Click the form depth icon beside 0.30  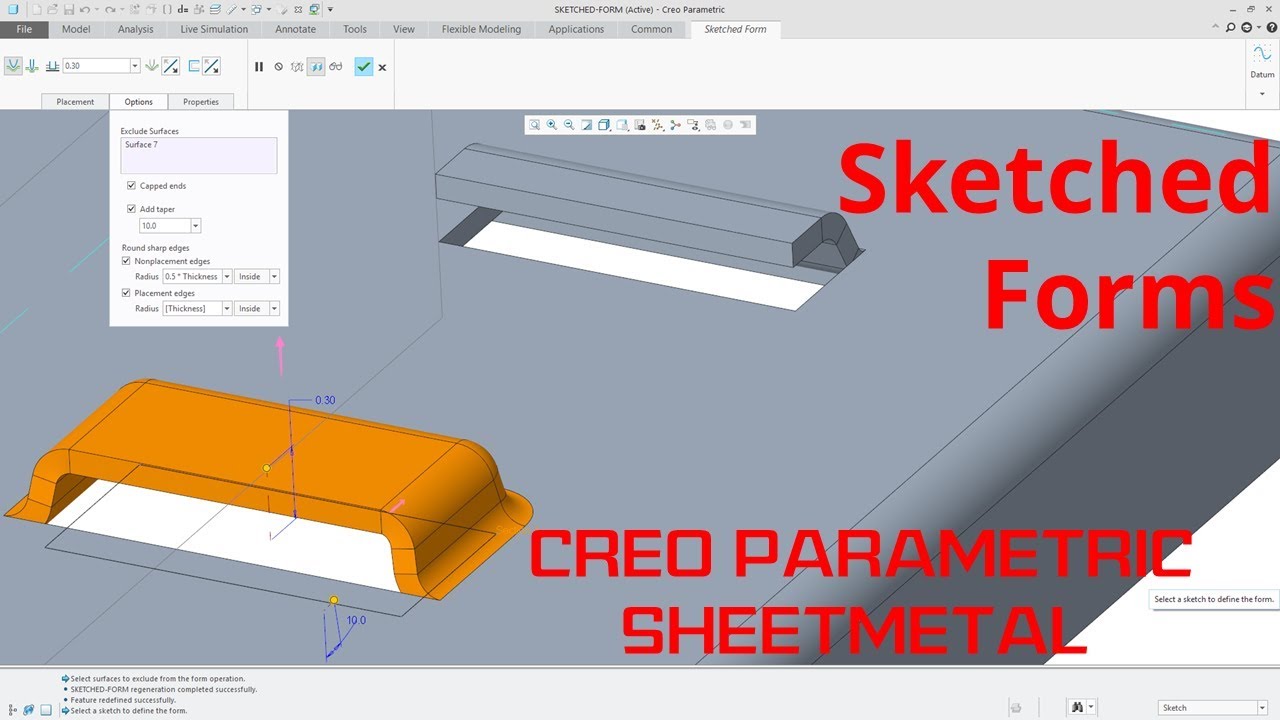[x=52, y=66]
